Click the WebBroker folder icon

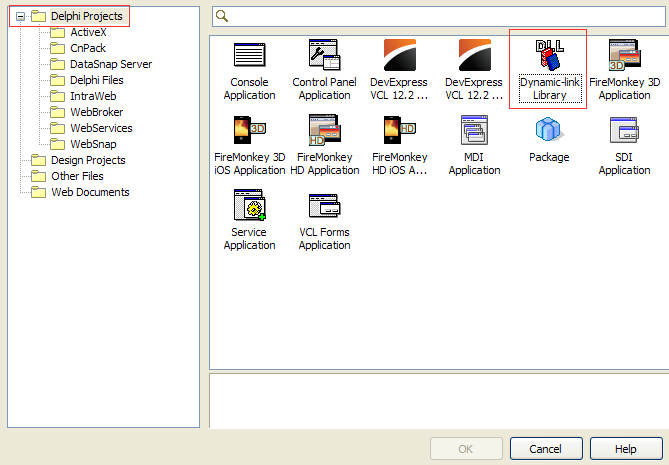pyautogui.click(x=57, y=112)
